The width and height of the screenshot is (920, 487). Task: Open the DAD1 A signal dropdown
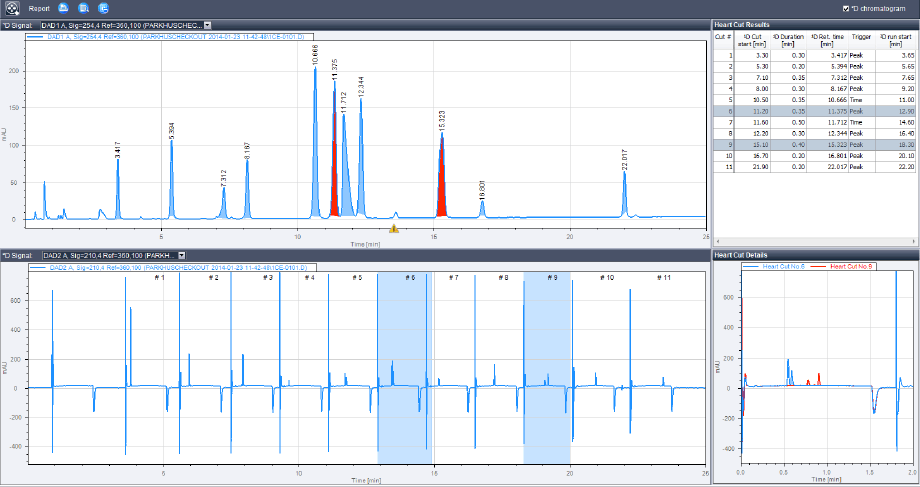coord(207,24)
